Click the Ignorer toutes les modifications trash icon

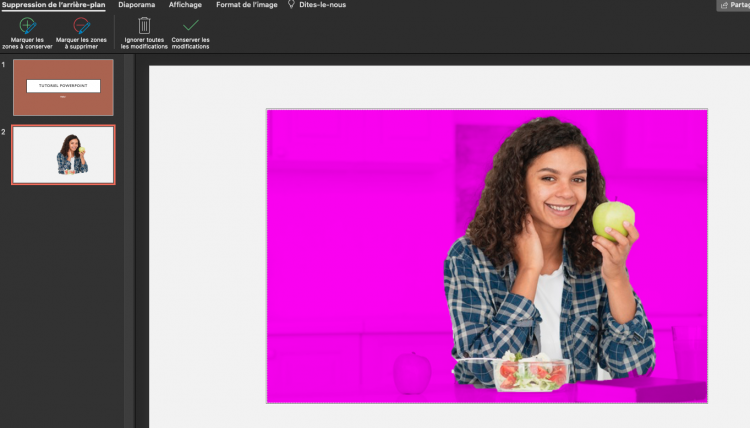click(x=144, y=25)
